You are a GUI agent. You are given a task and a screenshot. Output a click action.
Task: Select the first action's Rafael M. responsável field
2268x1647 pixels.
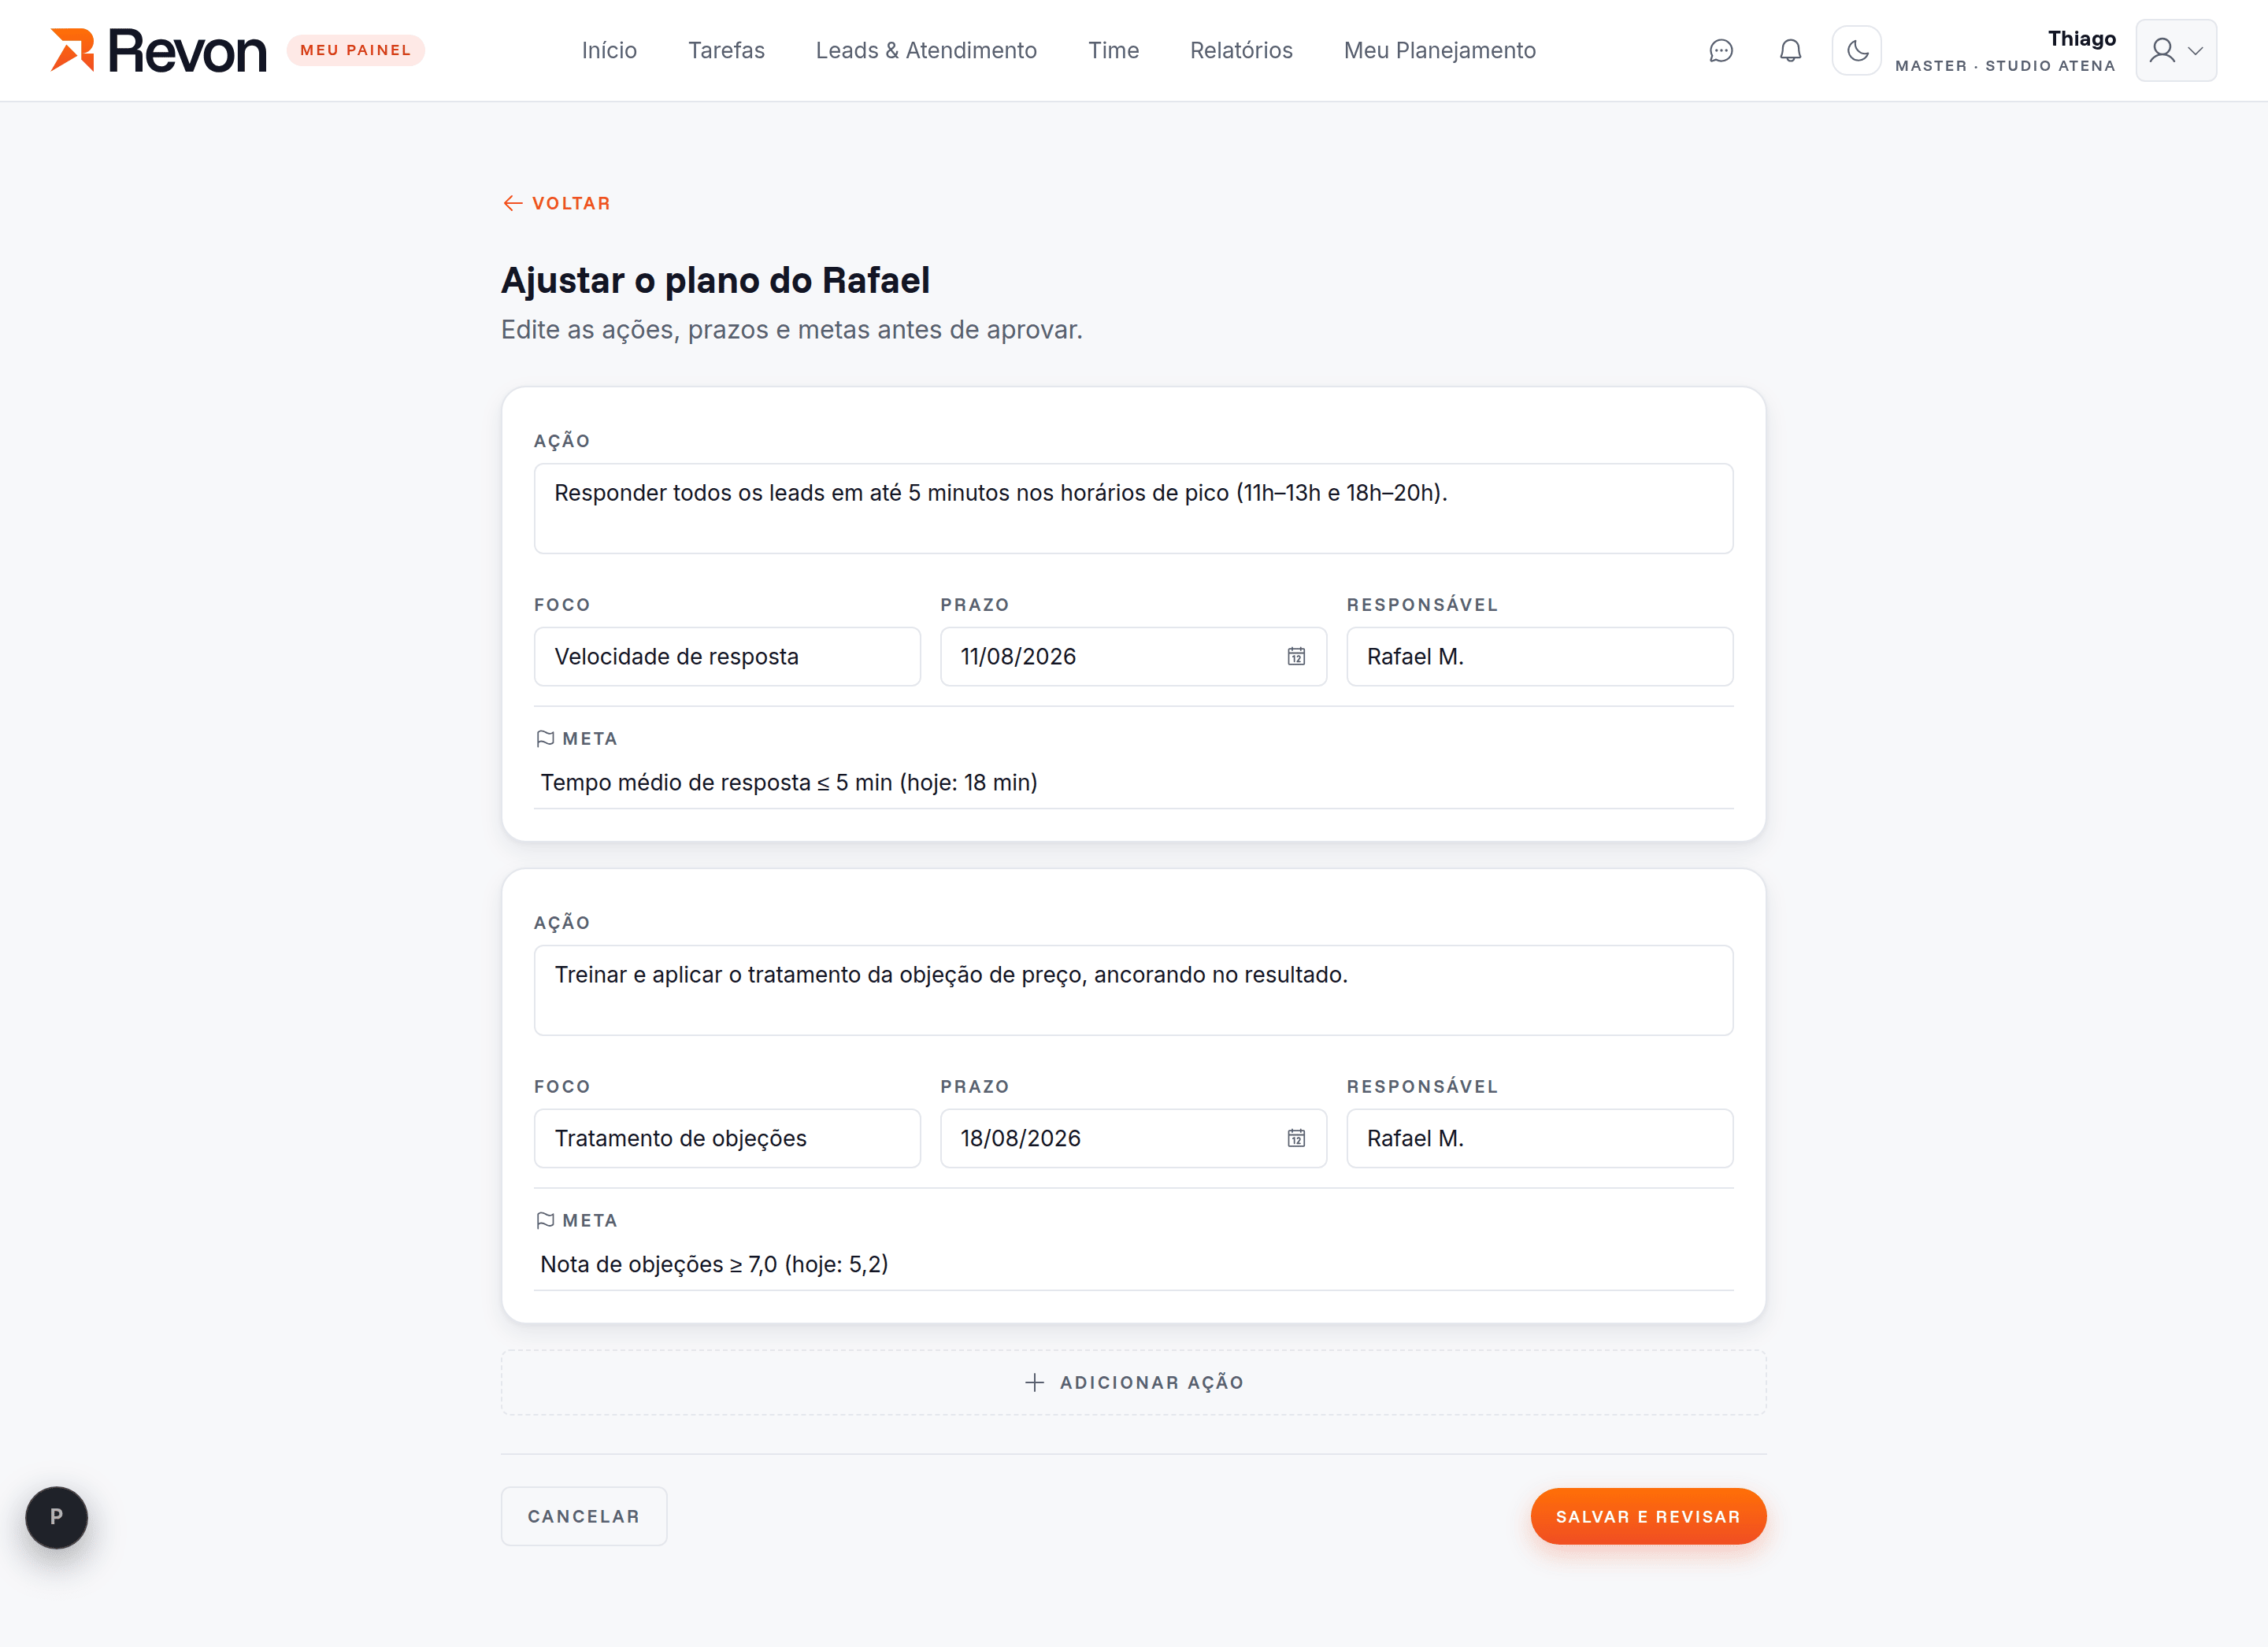click(x=1539, y=657)
